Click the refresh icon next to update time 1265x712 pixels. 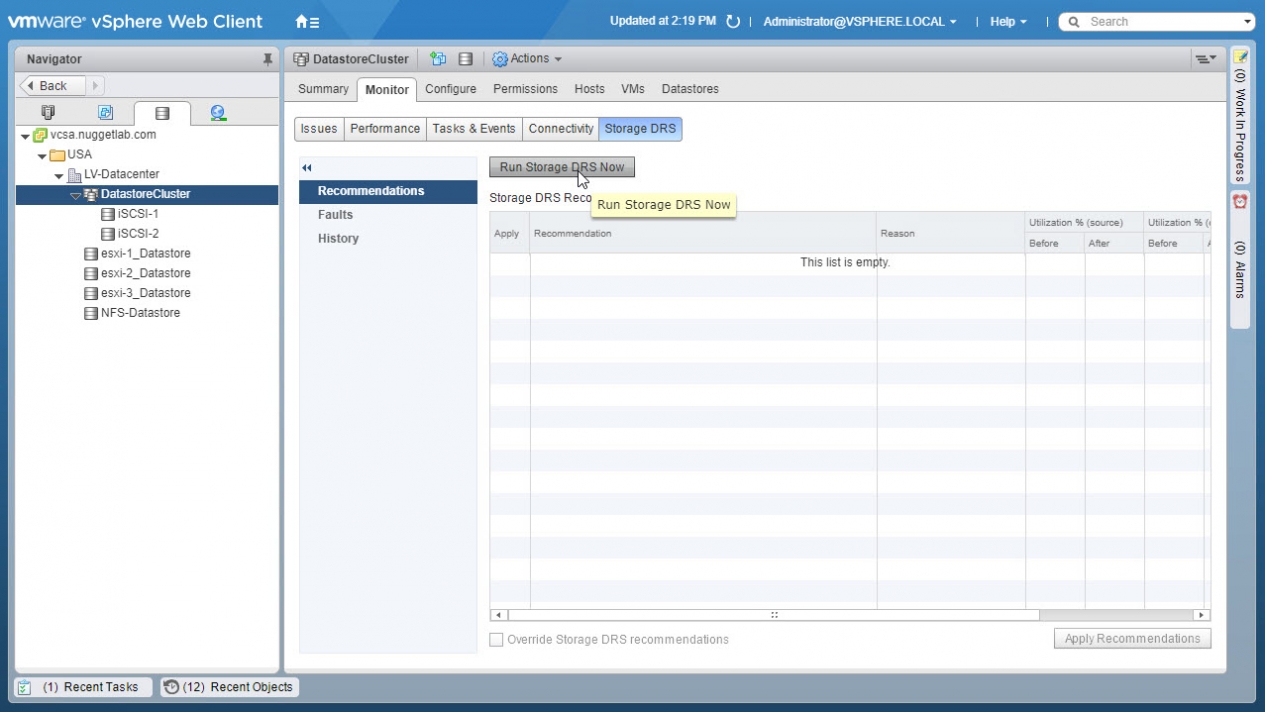pyautogui.click(x=733, y=22)
